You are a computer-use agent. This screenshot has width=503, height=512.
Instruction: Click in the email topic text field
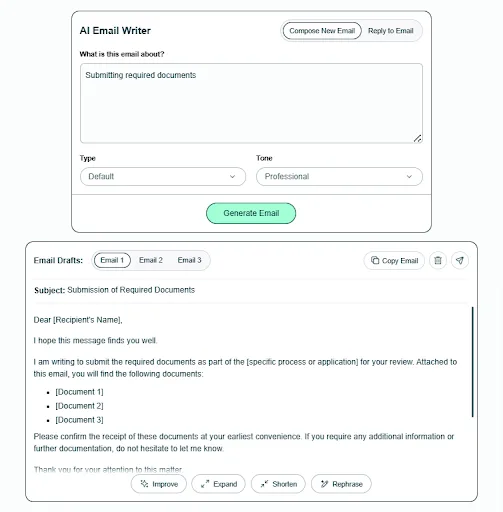251,103
